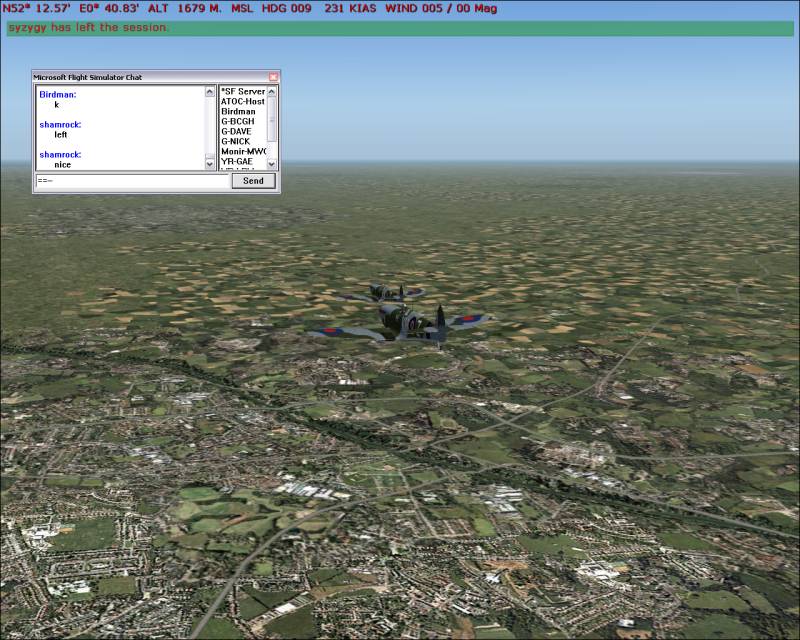Focus the chat message input field
Screen dimensions: 800x640
pyautogui.click(x=133, y=181)
